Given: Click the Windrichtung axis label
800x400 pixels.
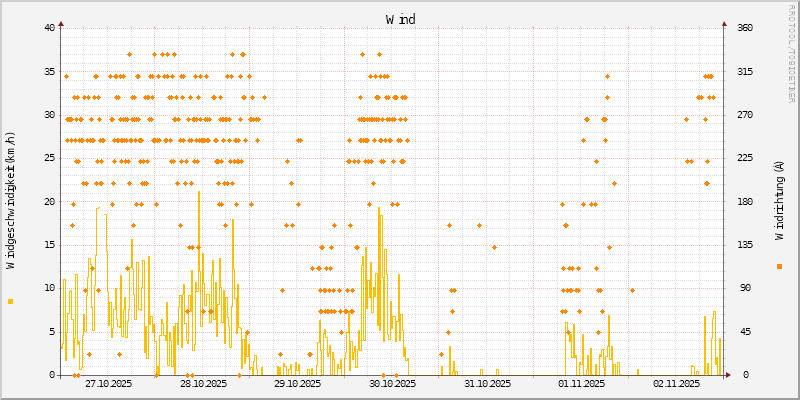Looking at the screenshot, I should [x=779, y=200].
